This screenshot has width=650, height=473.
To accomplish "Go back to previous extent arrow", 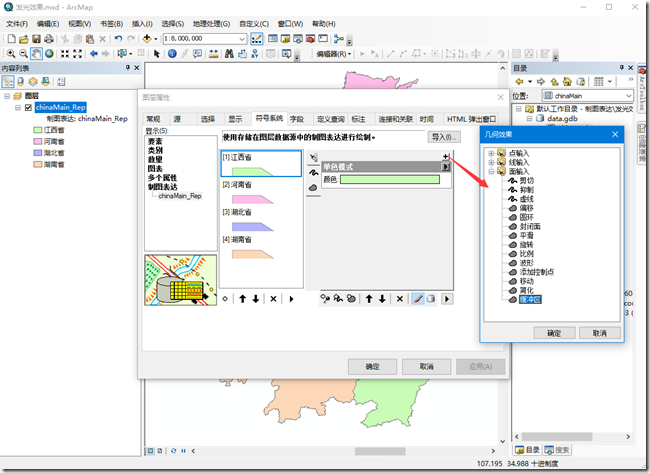I will [x=94, y=54].
